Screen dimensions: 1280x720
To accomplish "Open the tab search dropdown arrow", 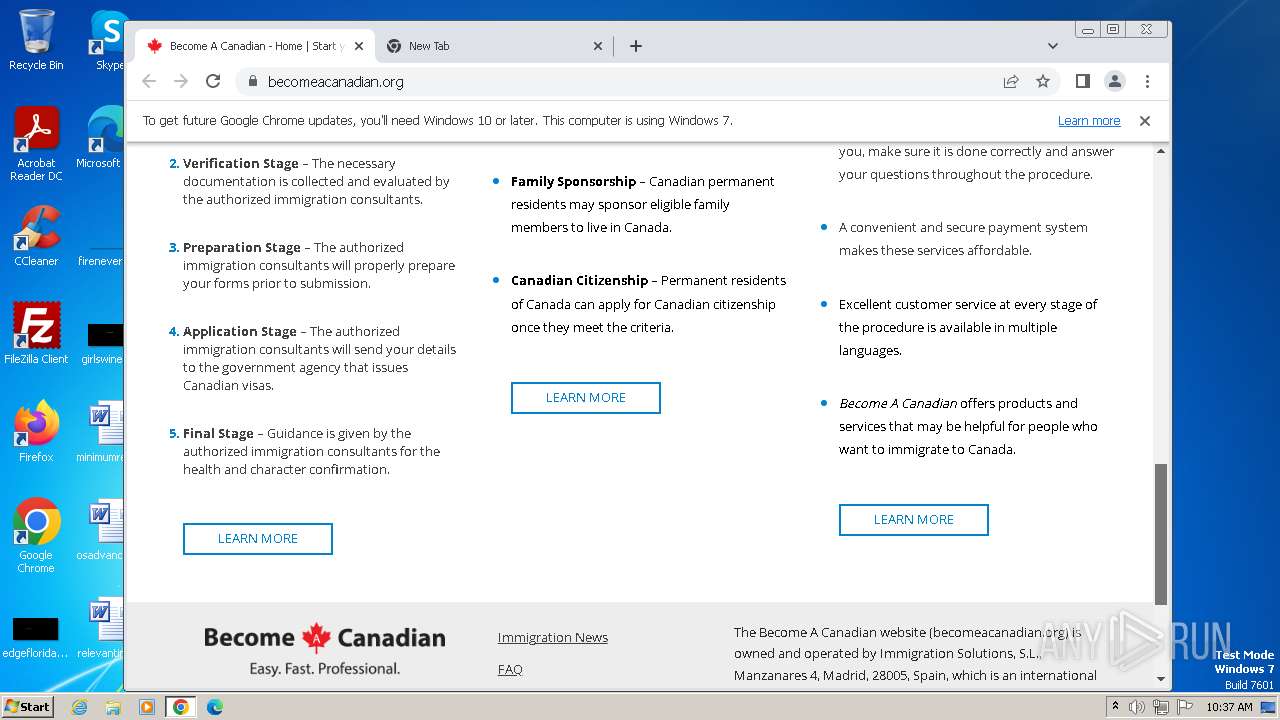I will point(1053,46).
